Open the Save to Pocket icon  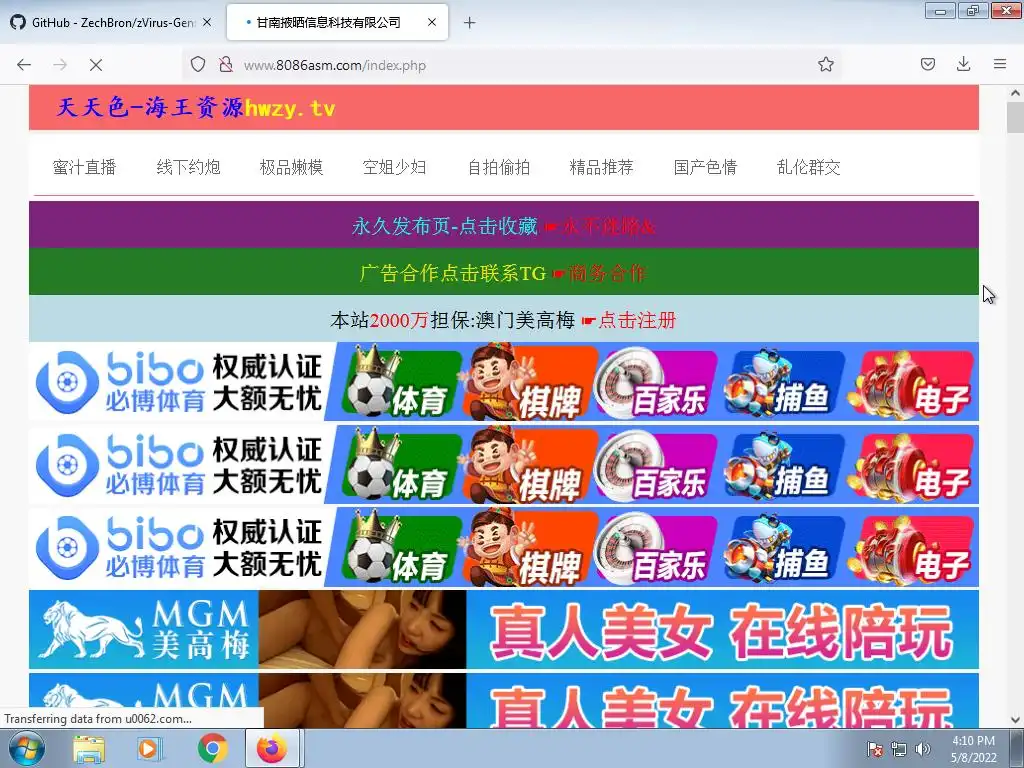coord(927,64)
